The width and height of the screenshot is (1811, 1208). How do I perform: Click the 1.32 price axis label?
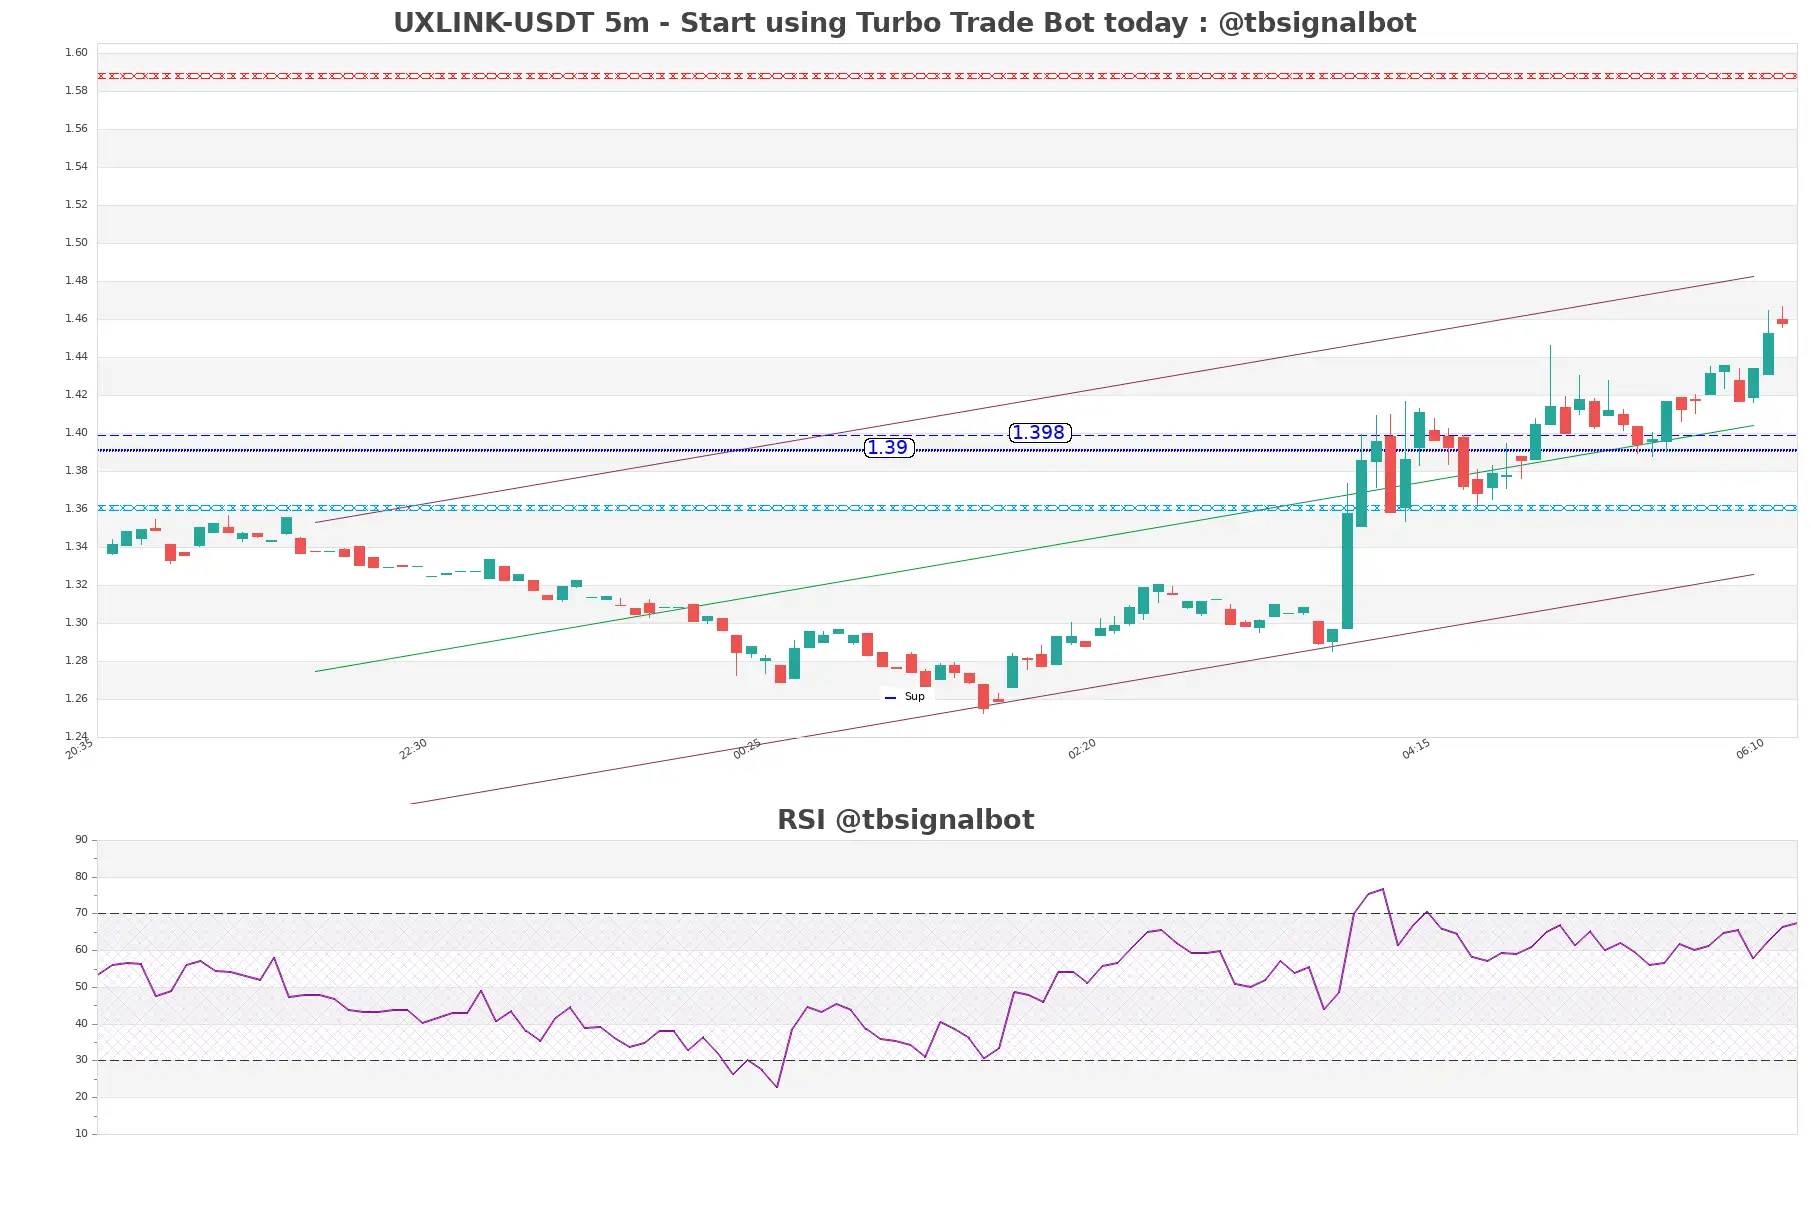coord(76,584)
